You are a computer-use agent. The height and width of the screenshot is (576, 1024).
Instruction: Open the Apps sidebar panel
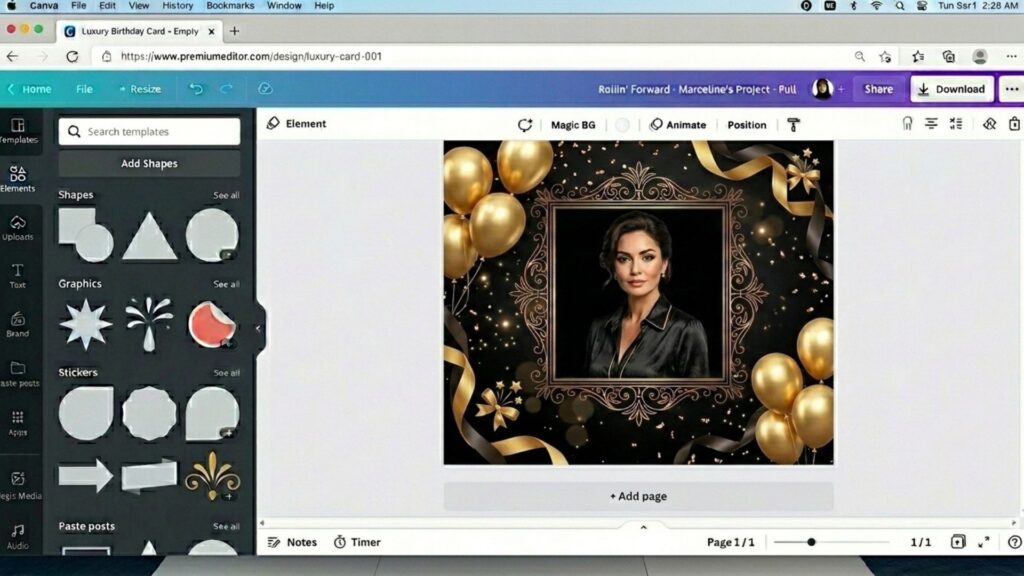point(18,423)
